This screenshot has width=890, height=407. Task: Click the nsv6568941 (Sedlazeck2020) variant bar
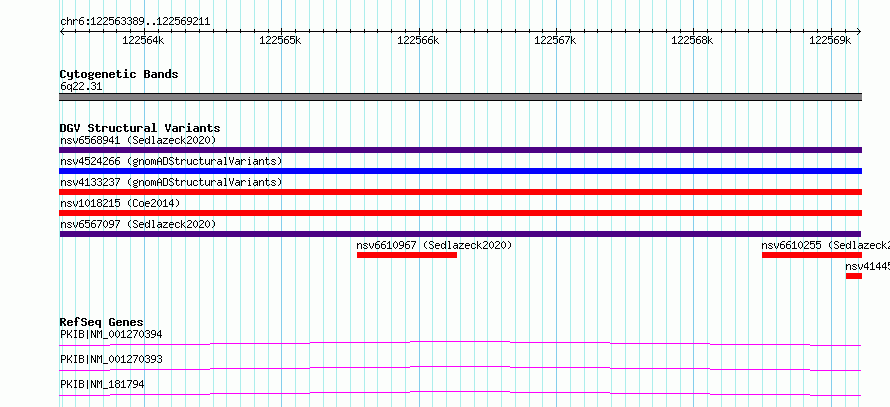coord(460,150)
